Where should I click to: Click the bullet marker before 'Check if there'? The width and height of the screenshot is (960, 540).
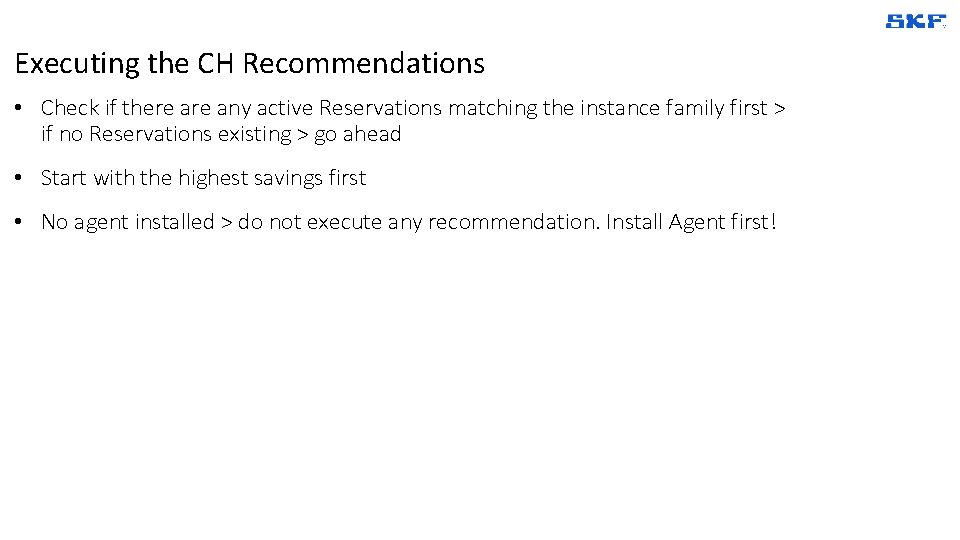coord(21,107)
